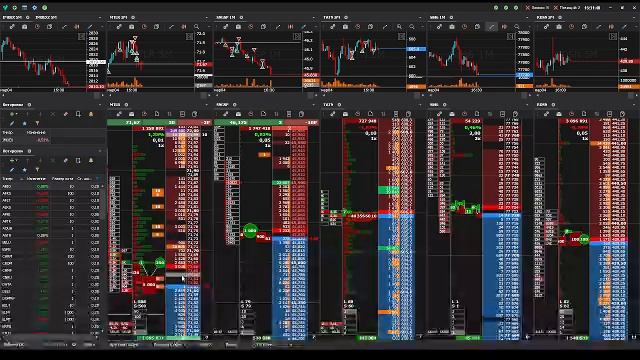
Task: Open the table window icon in the title bar
Action: (24, 8)
